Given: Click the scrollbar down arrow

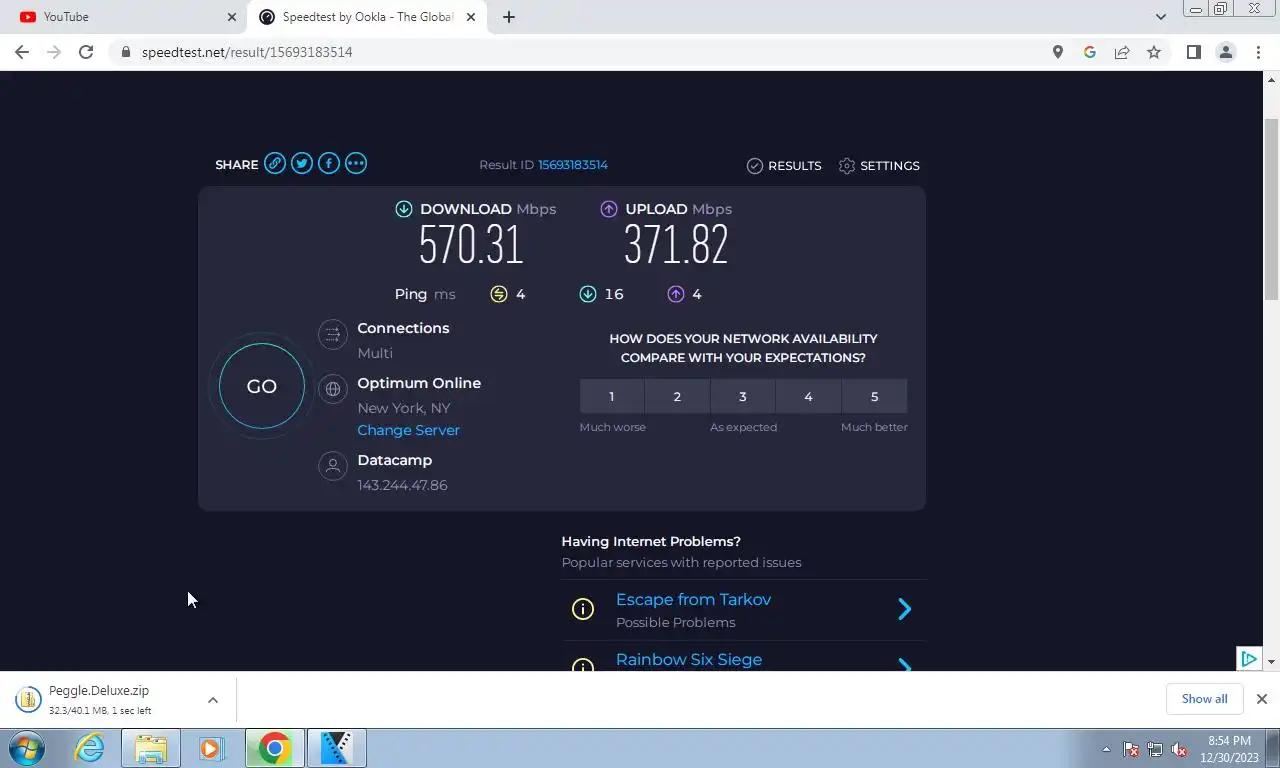Looking at the screenshot, I should click(1272, 662).
